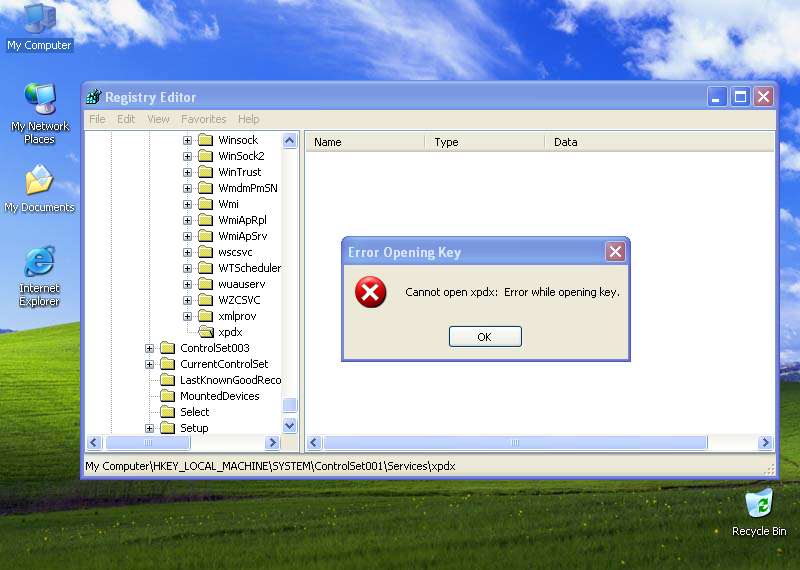
Task: Click values pane scroll right arrow
Action: tap(765, 442)
